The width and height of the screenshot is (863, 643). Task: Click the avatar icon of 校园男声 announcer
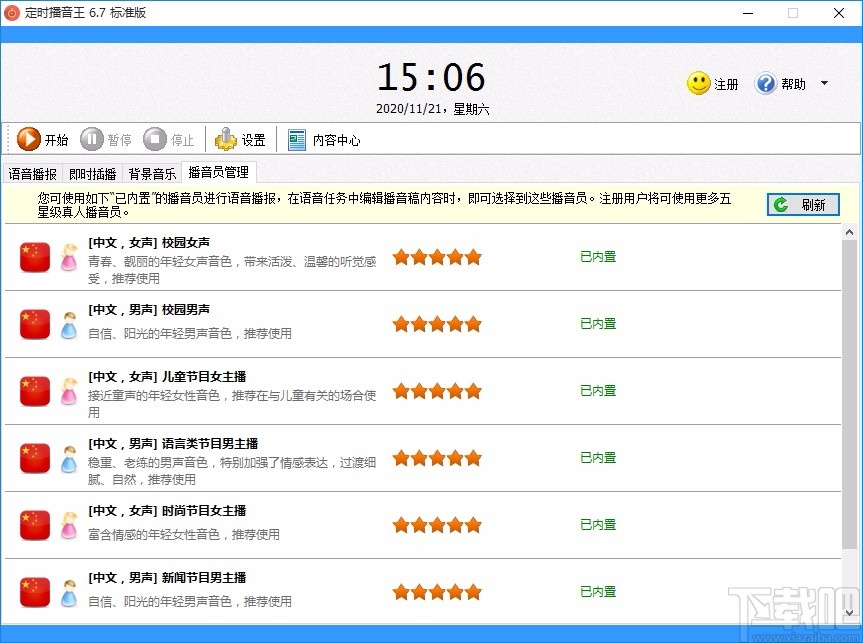tap(68, 324)
